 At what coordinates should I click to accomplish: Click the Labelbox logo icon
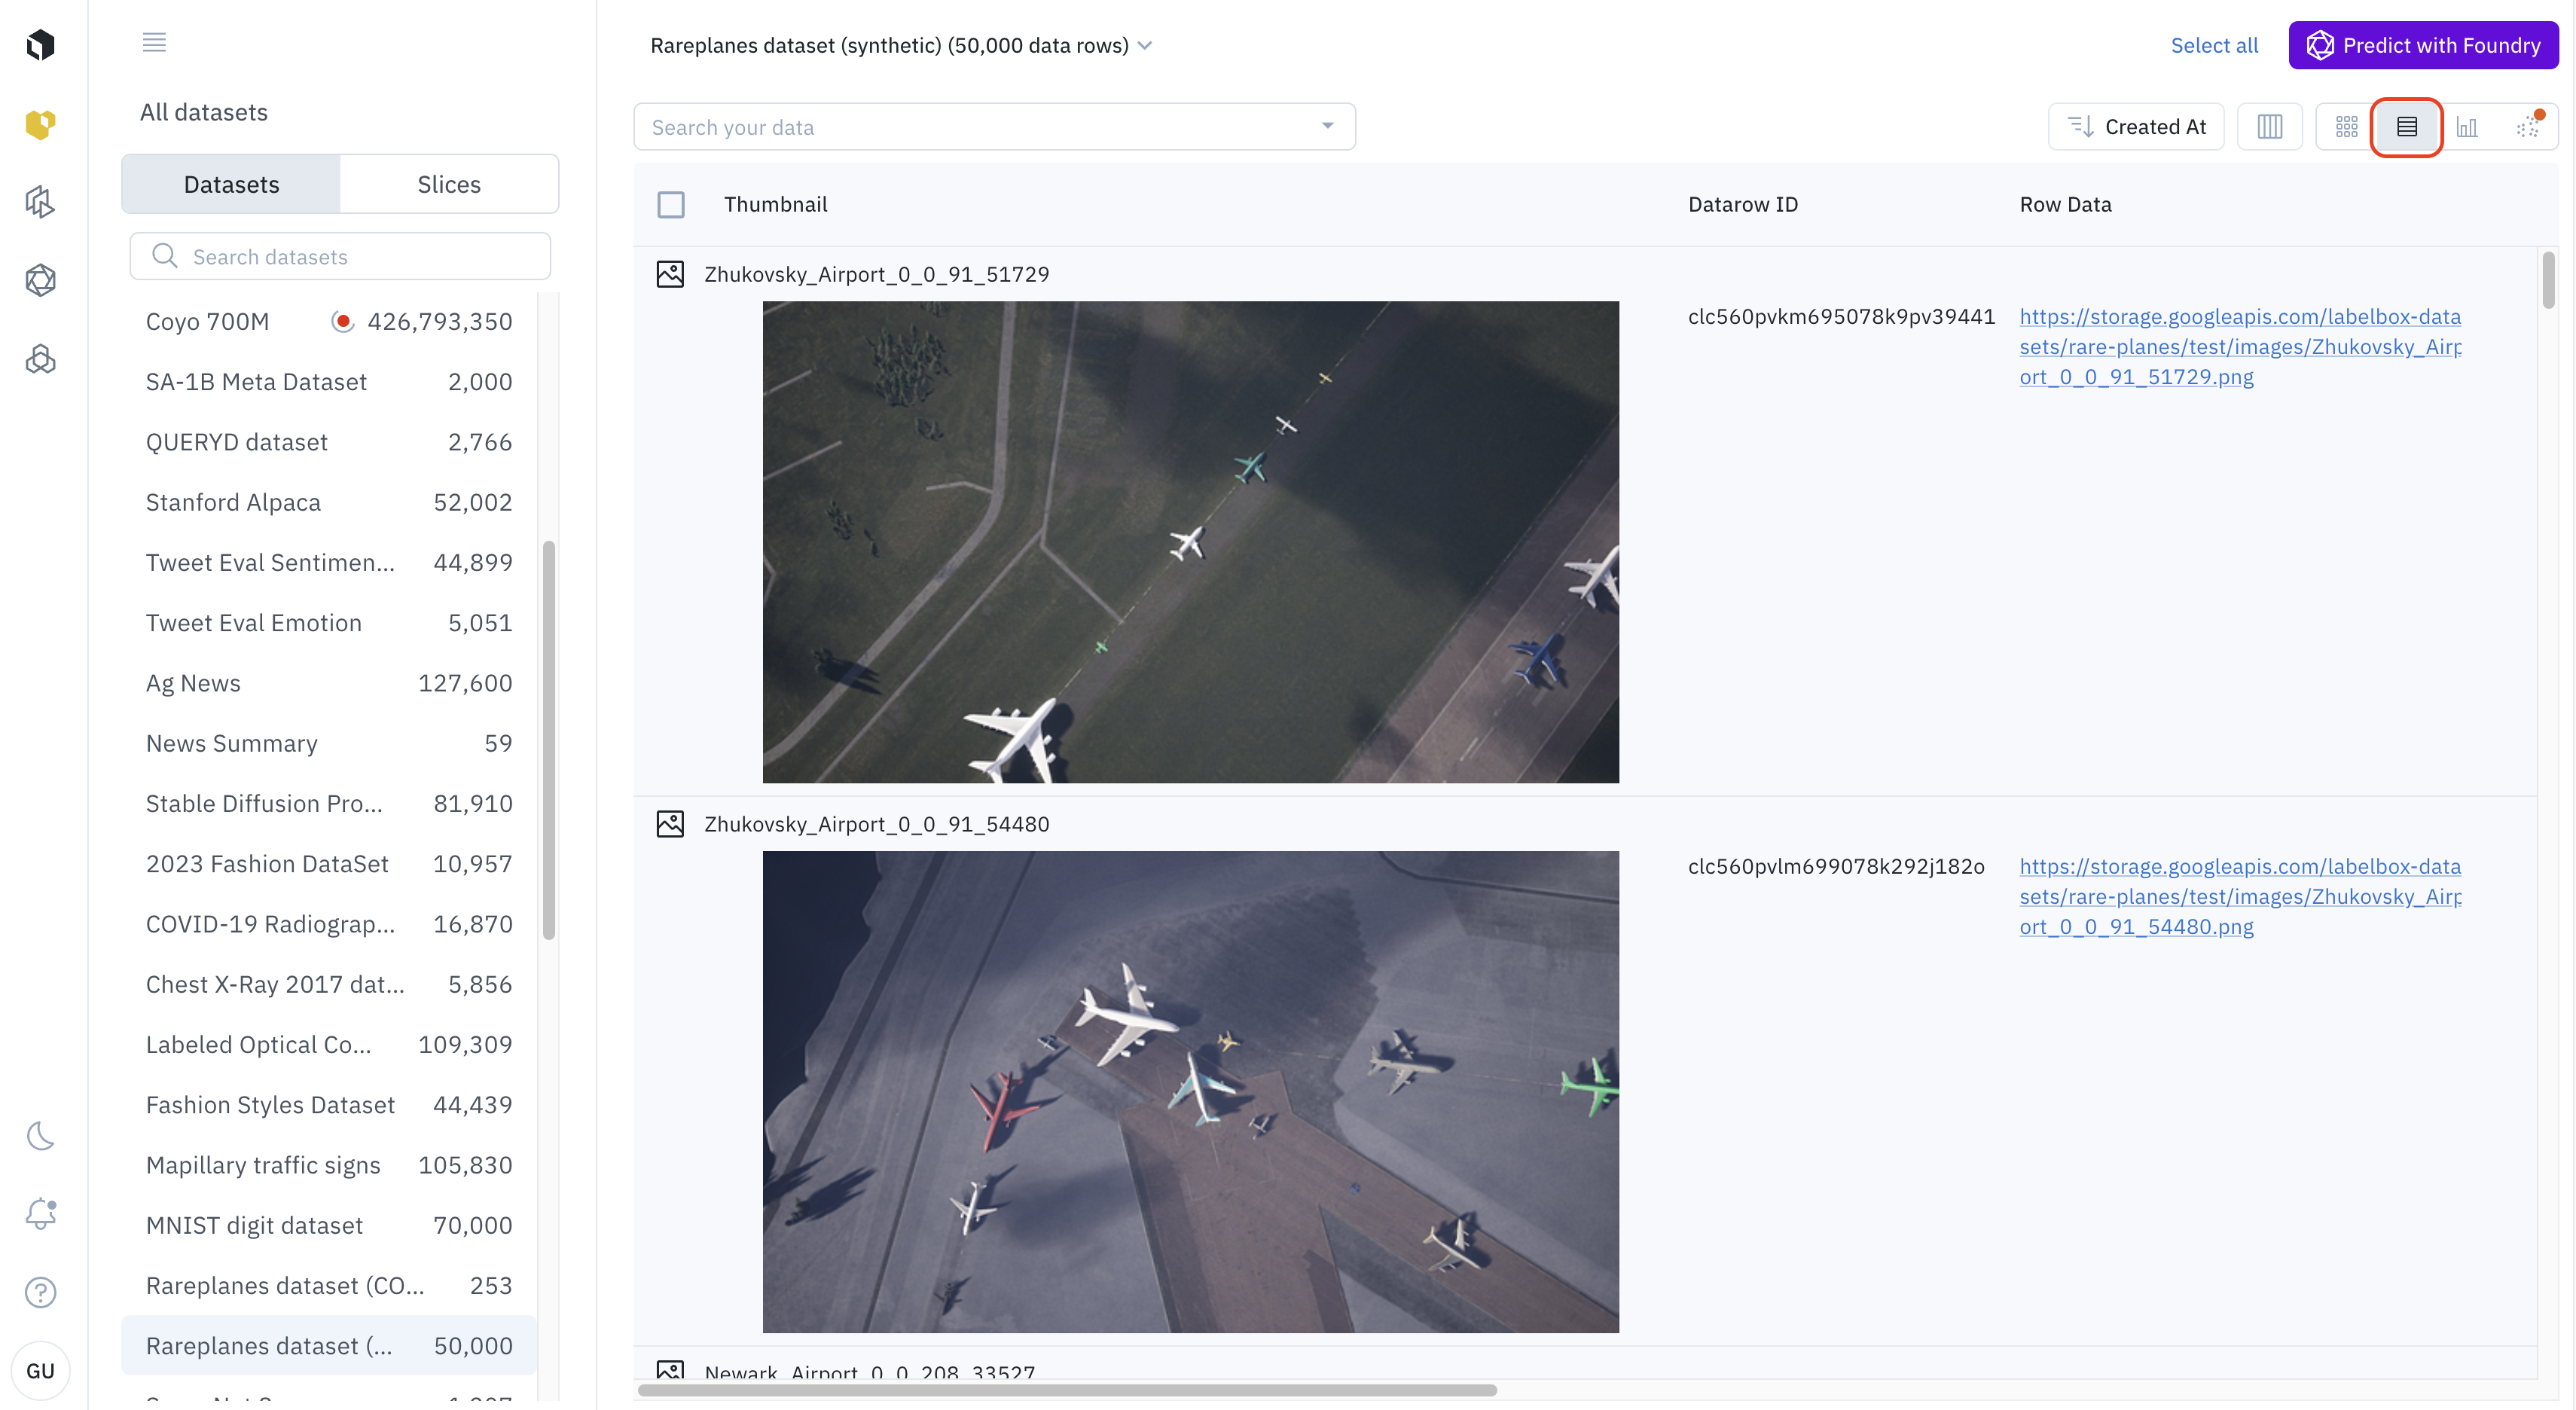point(40,45)
